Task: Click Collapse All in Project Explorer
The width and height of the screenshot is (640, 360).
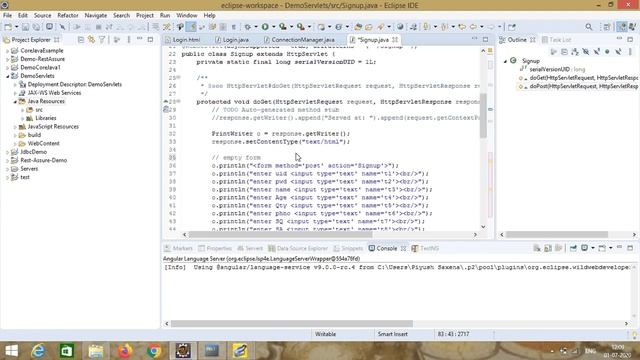Action: tap(81, 40)
